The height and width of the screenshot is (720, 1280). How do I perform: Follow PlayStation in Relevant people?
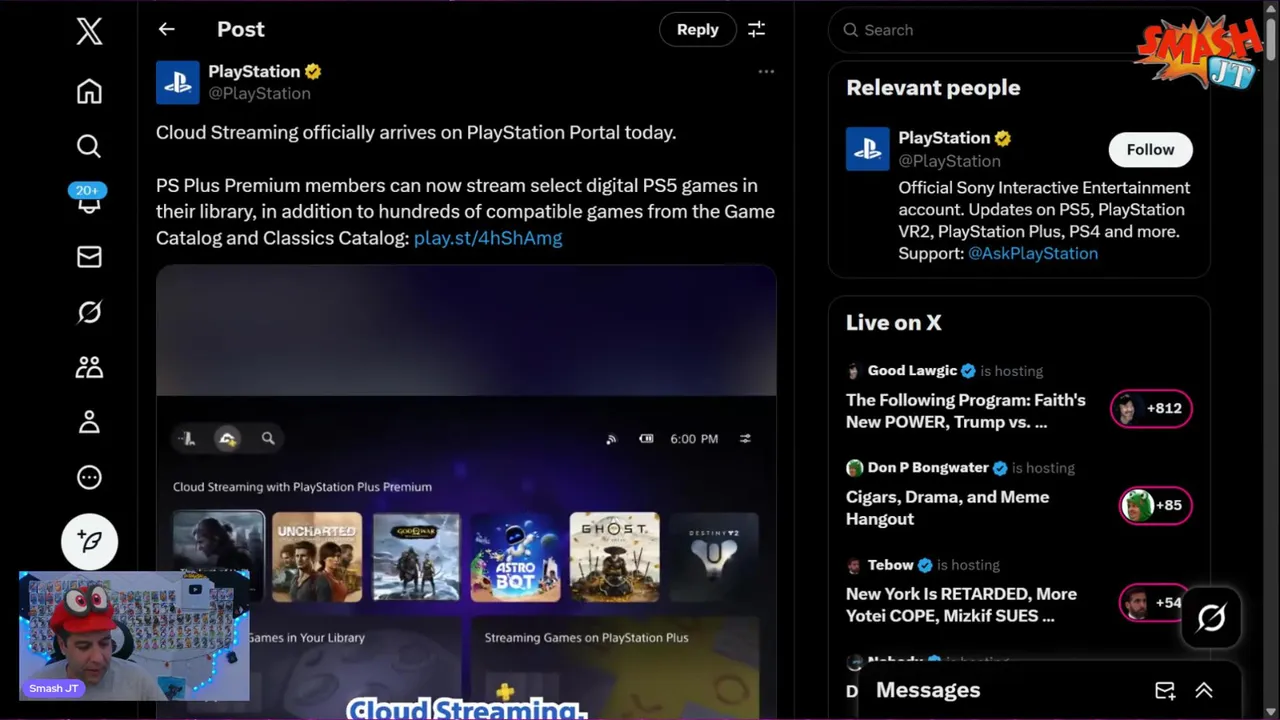click(1150, 150)
